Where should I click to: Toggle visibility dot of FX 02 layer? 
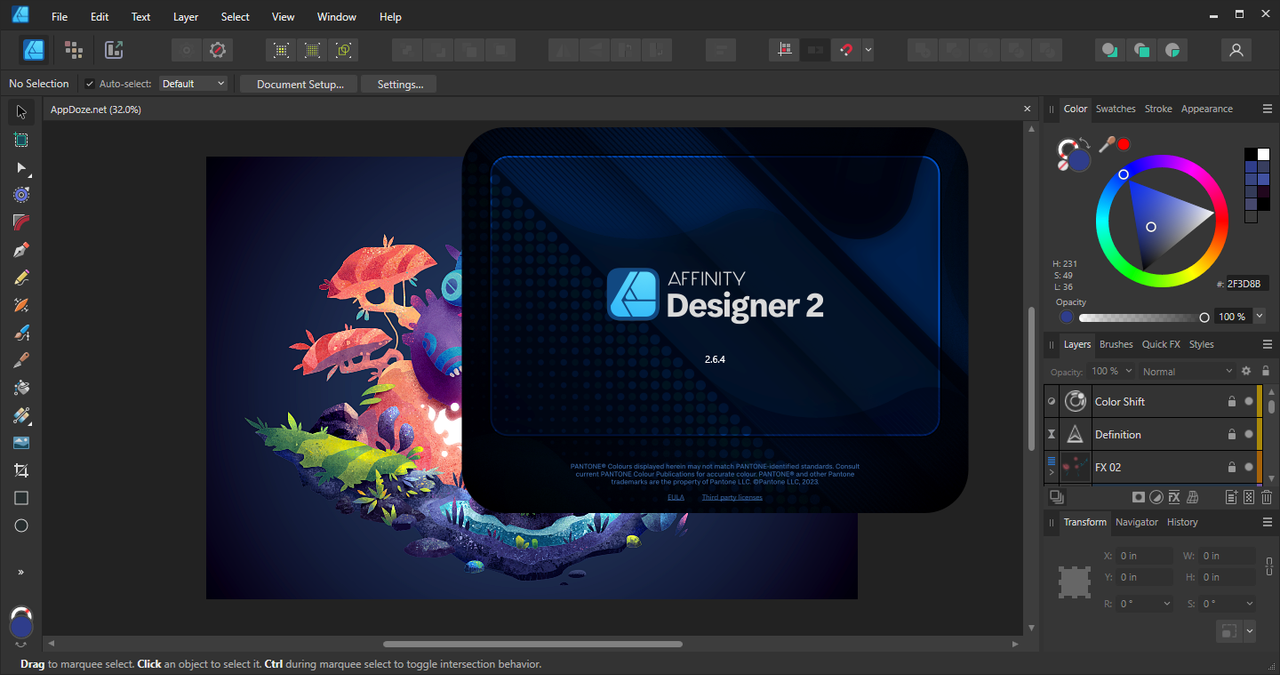click(1248, 467)
